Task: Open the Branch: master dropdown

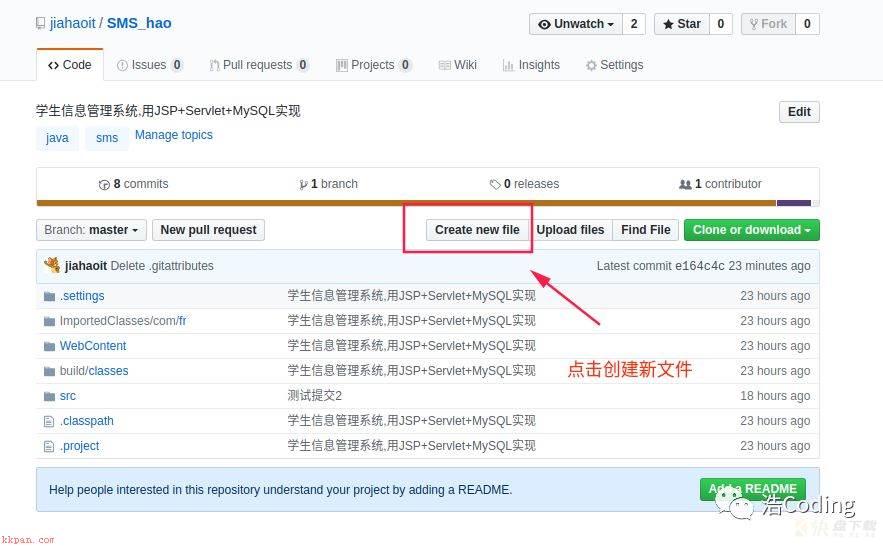Action: click(91, 230)
